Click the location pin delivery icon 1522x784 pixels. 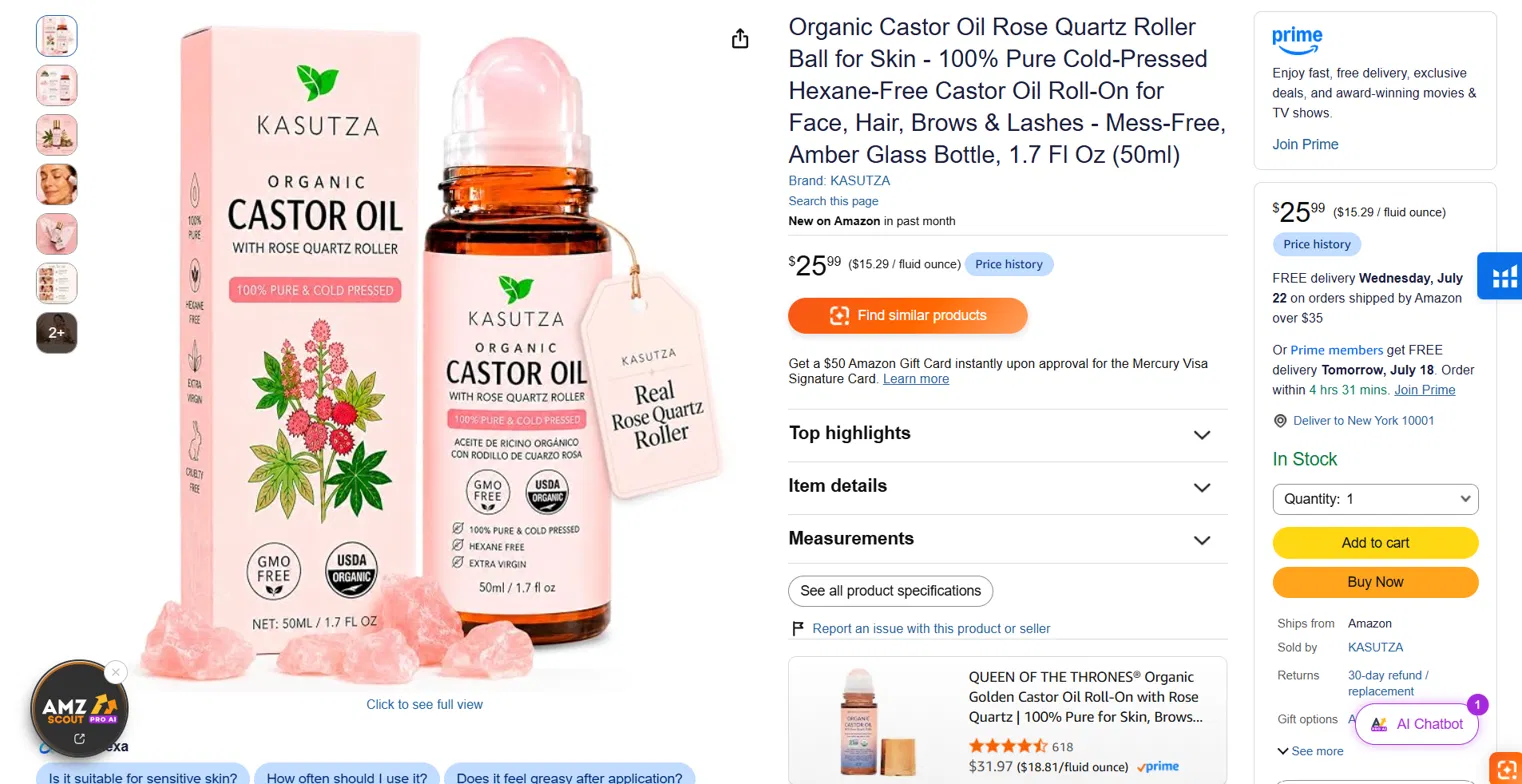click(x=1280, y=421)
